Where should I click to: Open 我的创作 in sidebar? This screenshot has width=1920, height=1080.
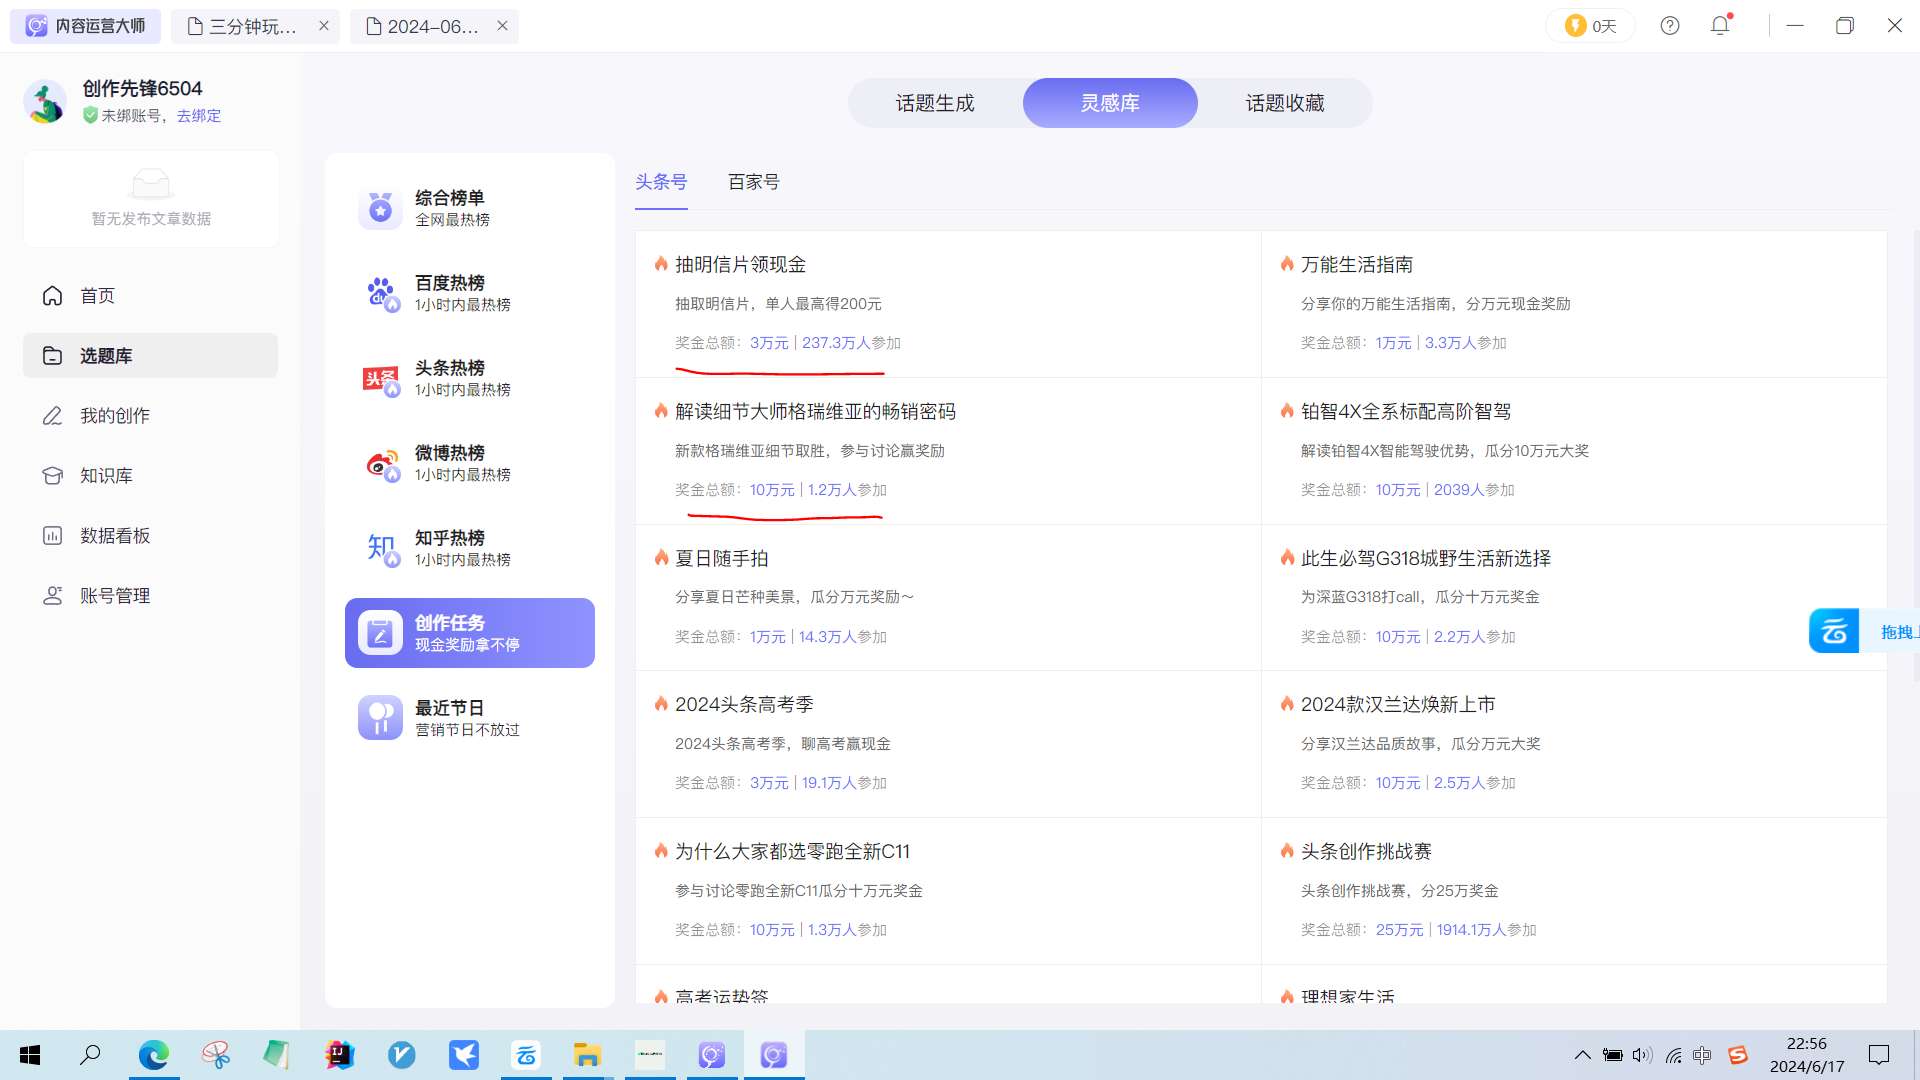tap(114, 416)
